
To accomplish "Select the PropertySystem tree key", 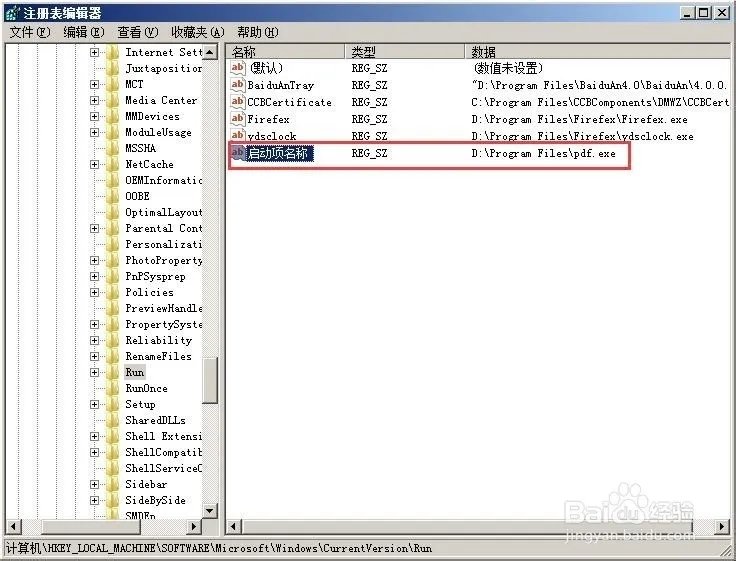I will [x=163, y=324].
